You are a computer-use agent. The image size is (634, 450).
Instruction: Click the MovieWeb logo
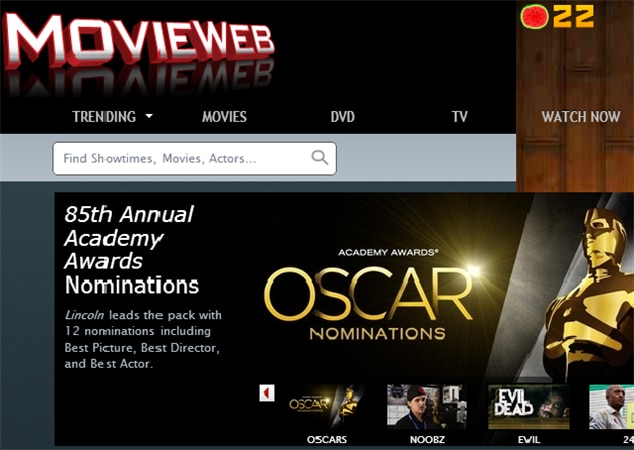[139, 40]
